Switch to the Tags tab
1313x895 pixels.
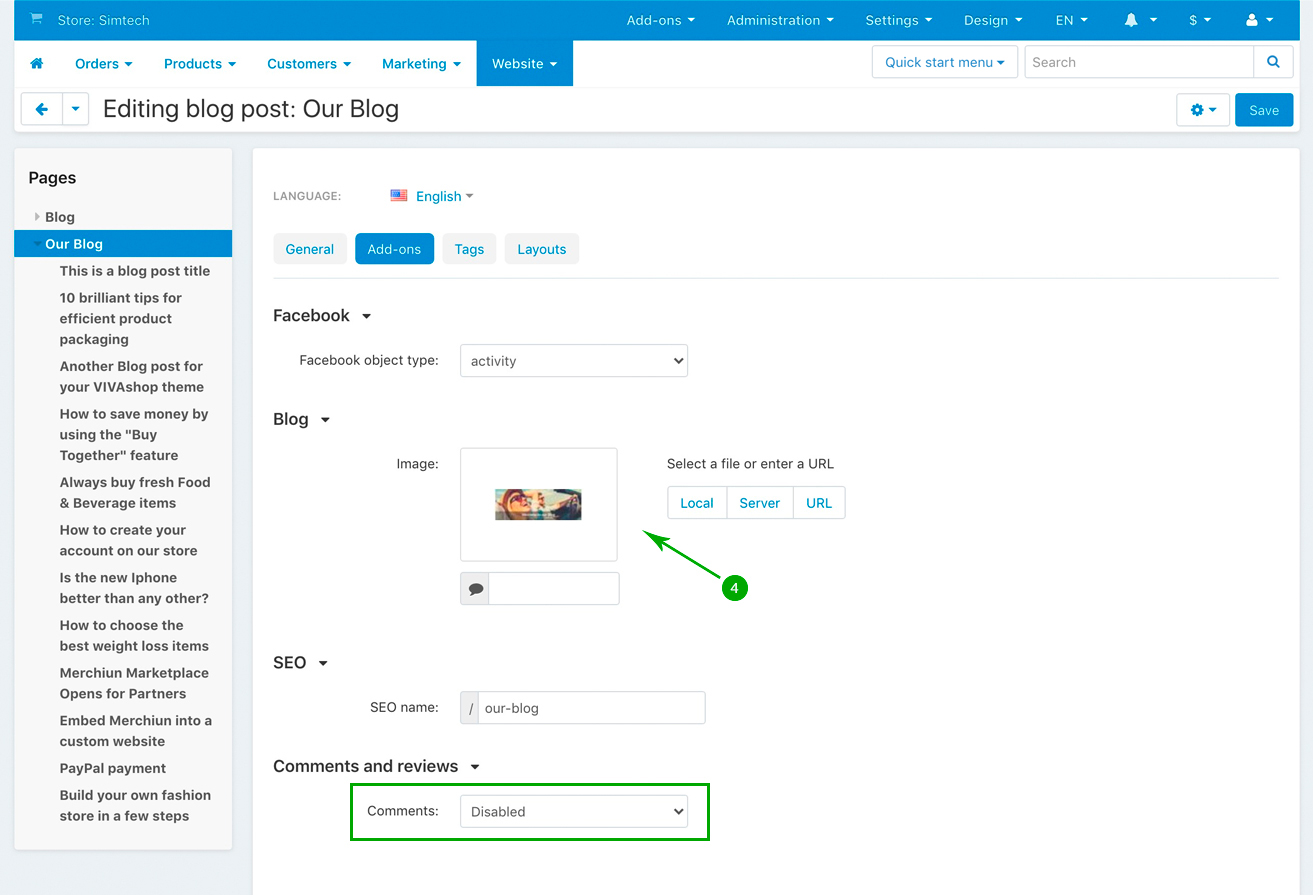[469, 249]
